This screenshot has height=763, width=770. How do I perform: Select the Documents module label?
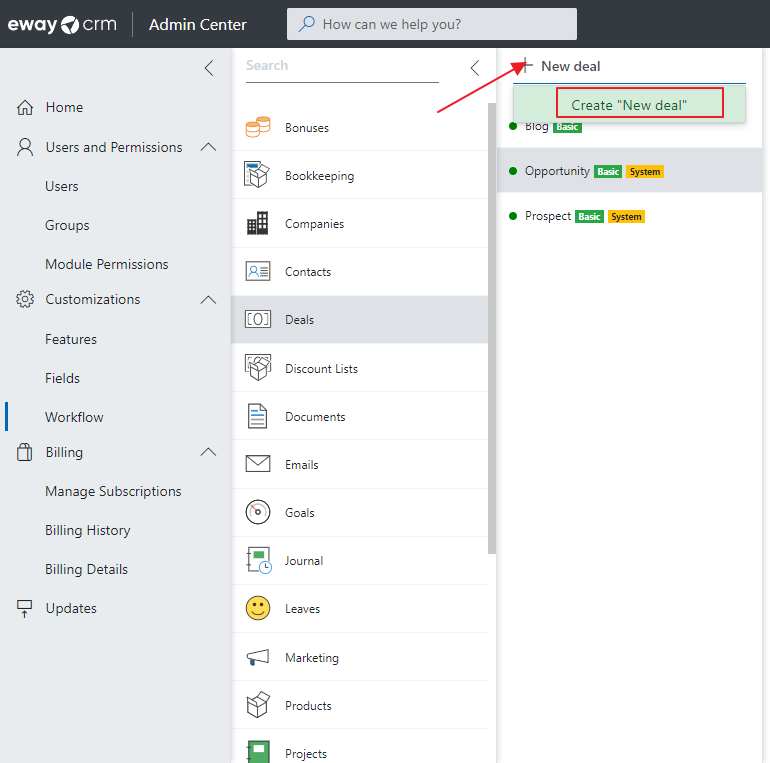tap(315, 416)
